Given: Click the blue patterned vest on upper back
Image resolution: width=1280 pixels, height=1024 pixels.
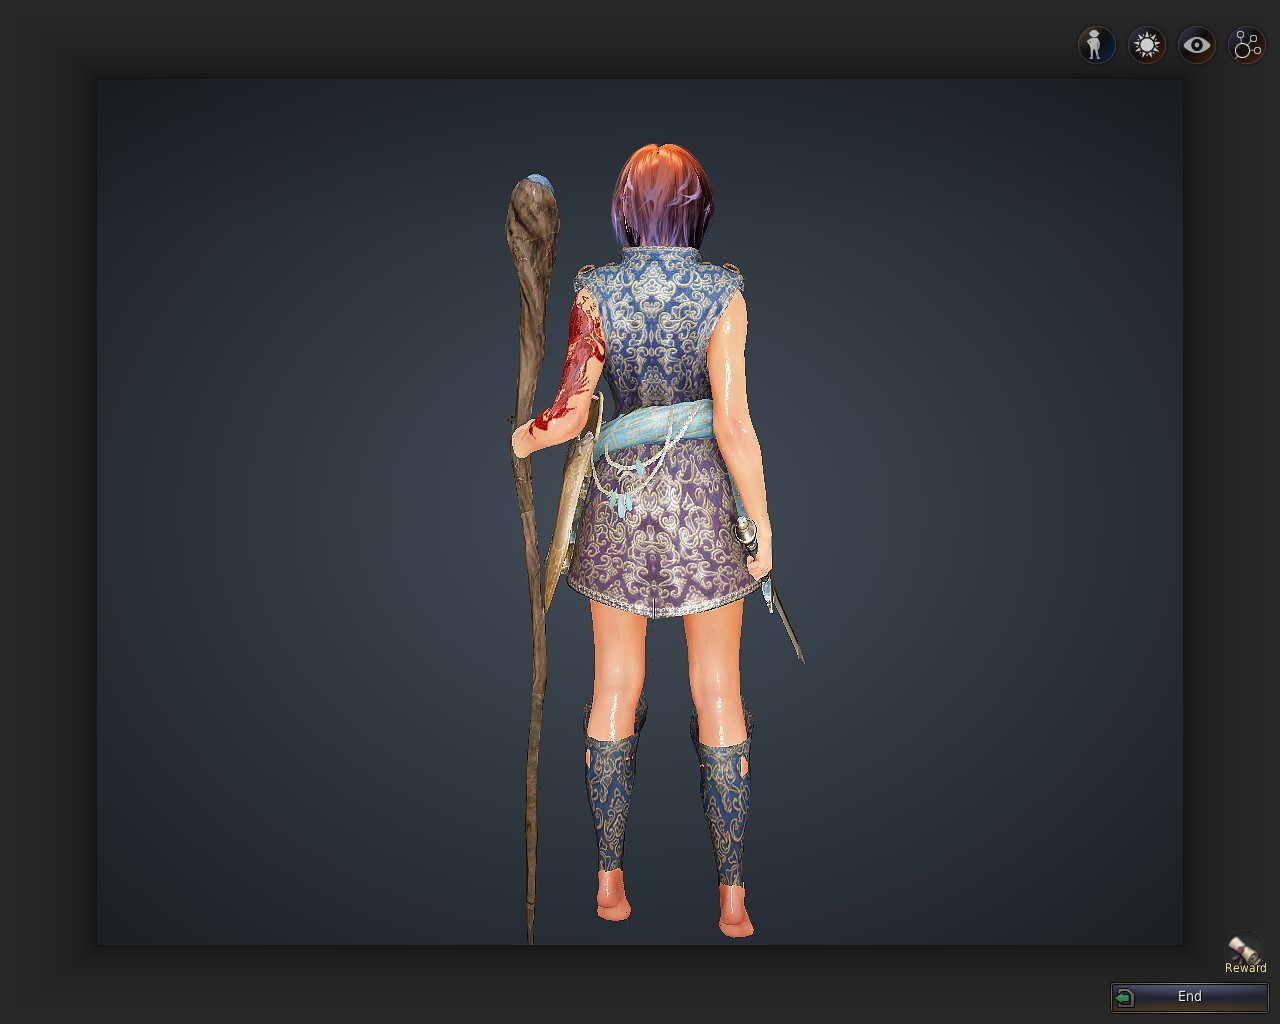Looking at the screenshot, I should pyautogui.click(x=660, y=320).
